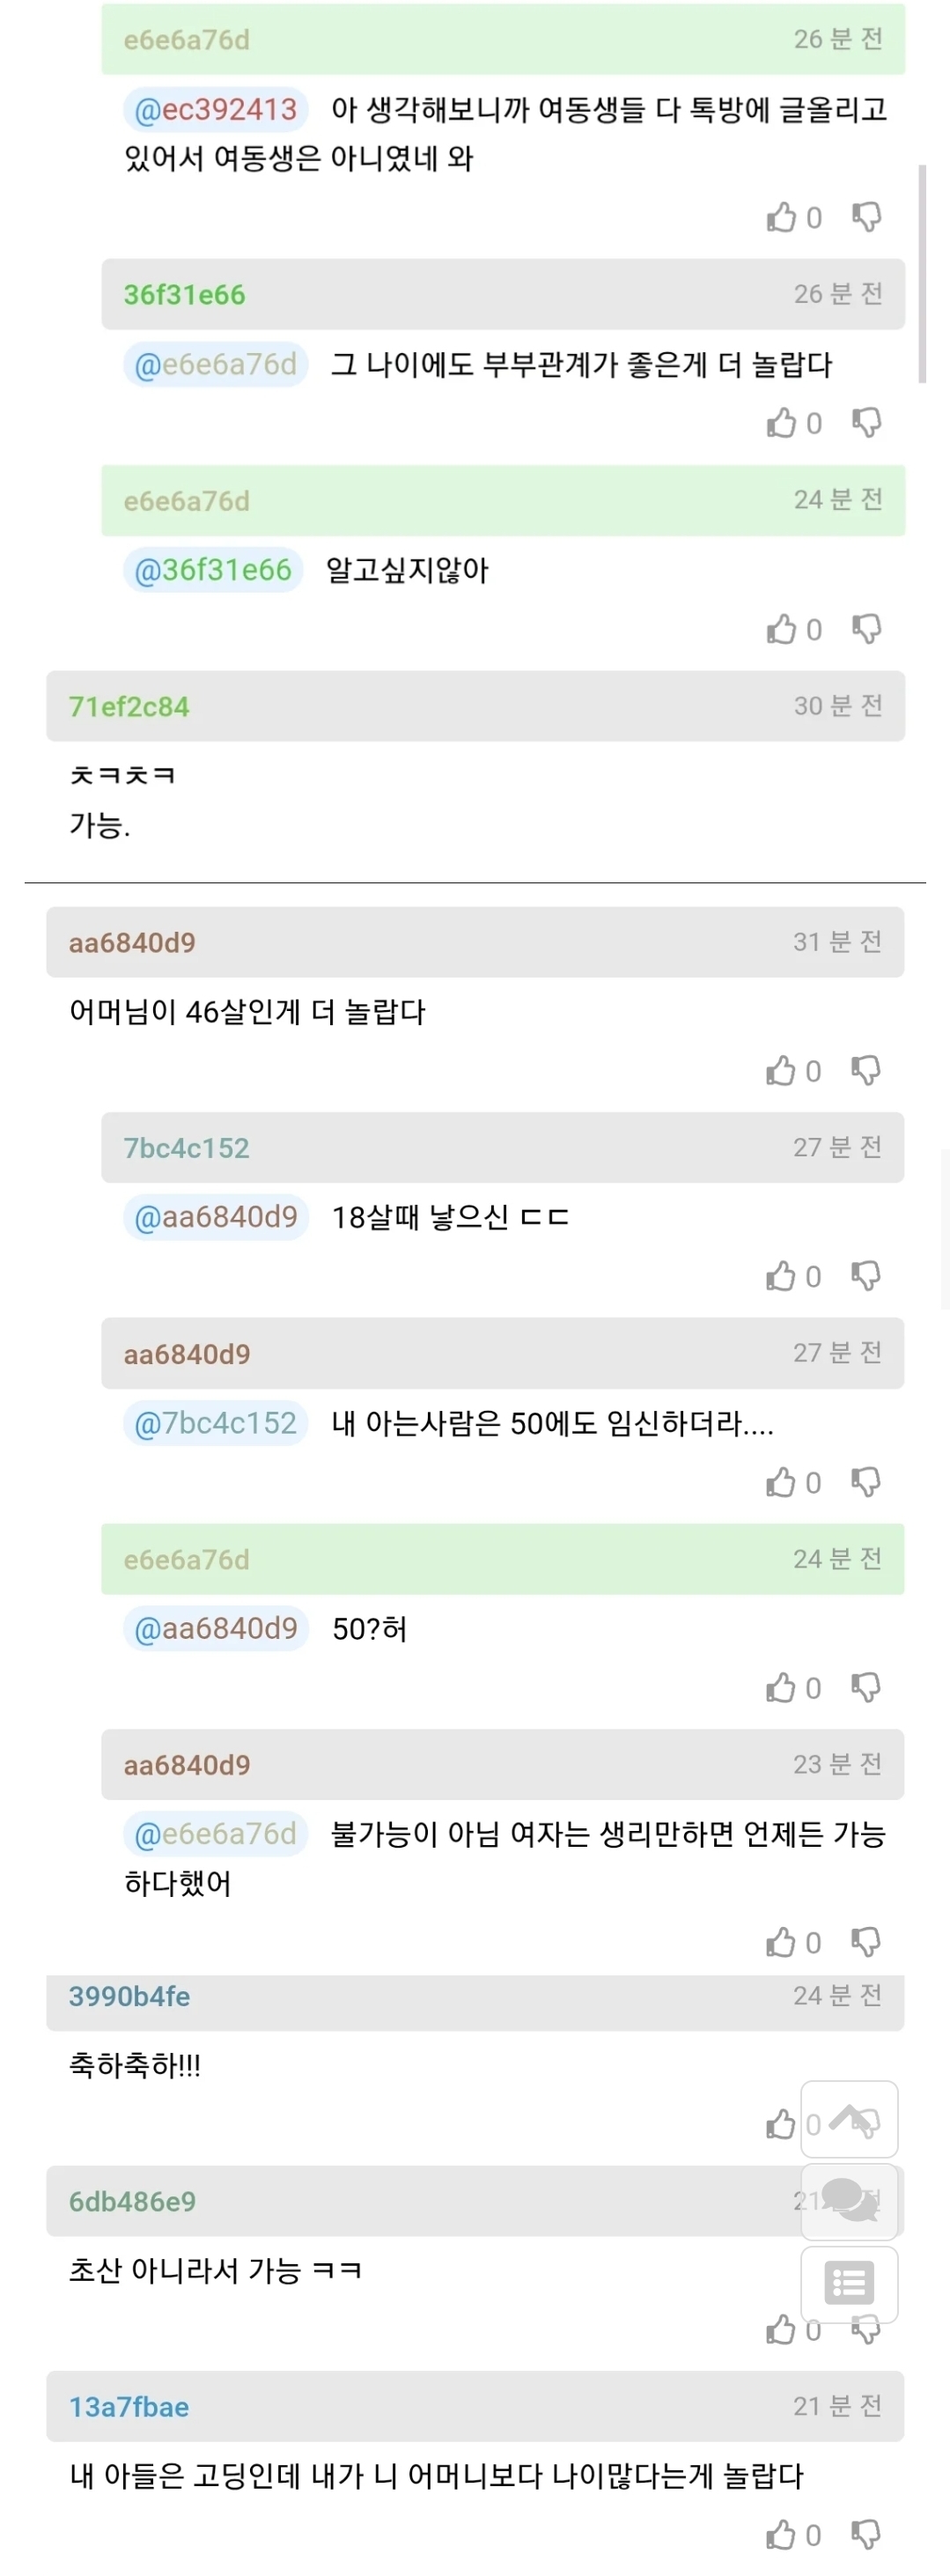Dislike the "초산 아니라서 가능 ㅋㅋ" comment

coord(868,2329)
